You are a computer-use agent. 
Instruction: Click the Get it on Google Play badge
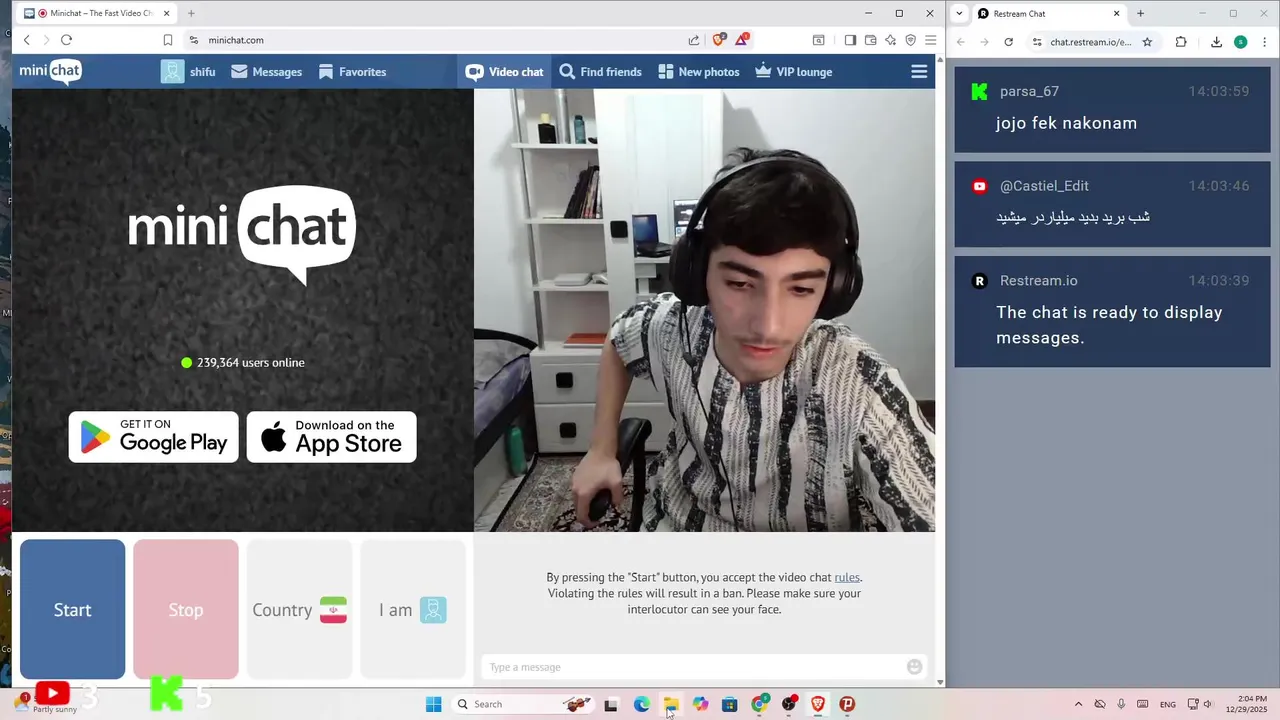[154, 437]
